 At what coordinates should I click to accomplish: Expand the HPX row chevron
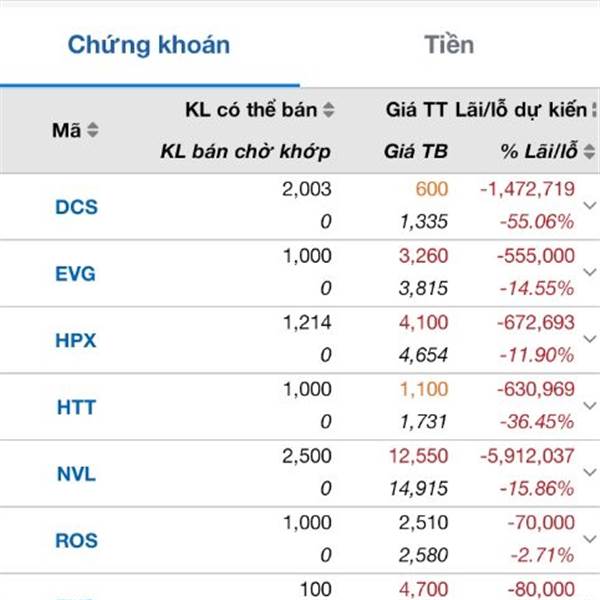tap(589, 339)
